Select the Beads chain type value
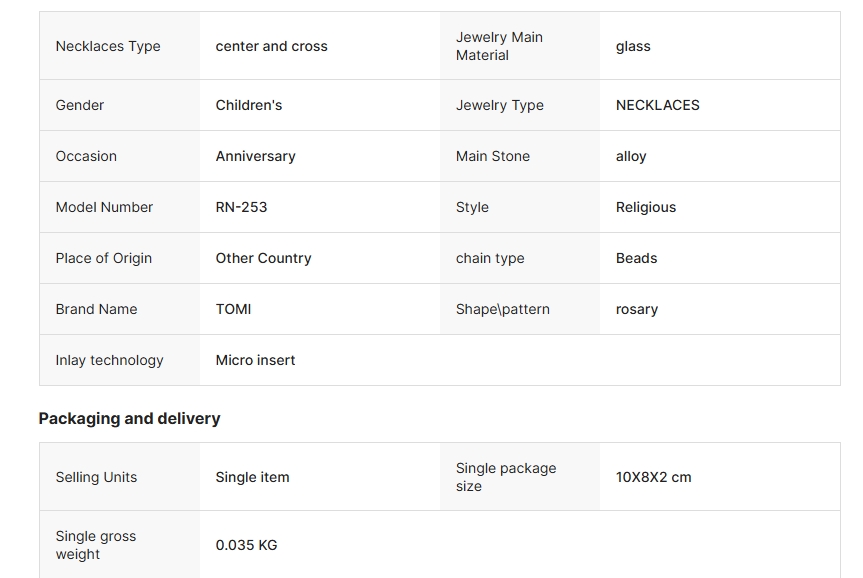This screenshot has height=578, width=863. (x=636, y=258)
